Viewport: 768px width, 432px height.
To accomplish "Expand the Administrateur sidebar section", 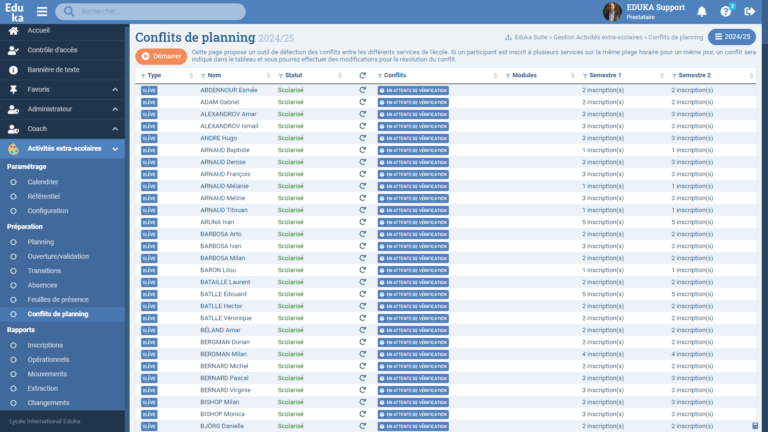I will (115, 109).
